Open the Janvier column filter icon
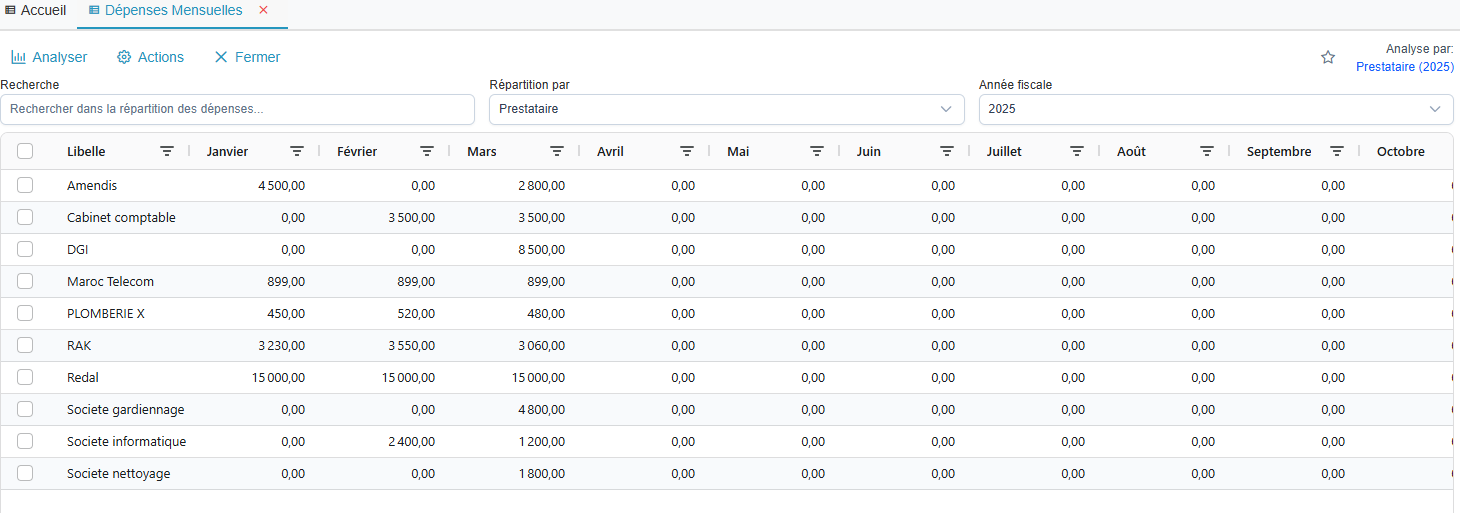 pyautogui.click(x=297, y=152)
